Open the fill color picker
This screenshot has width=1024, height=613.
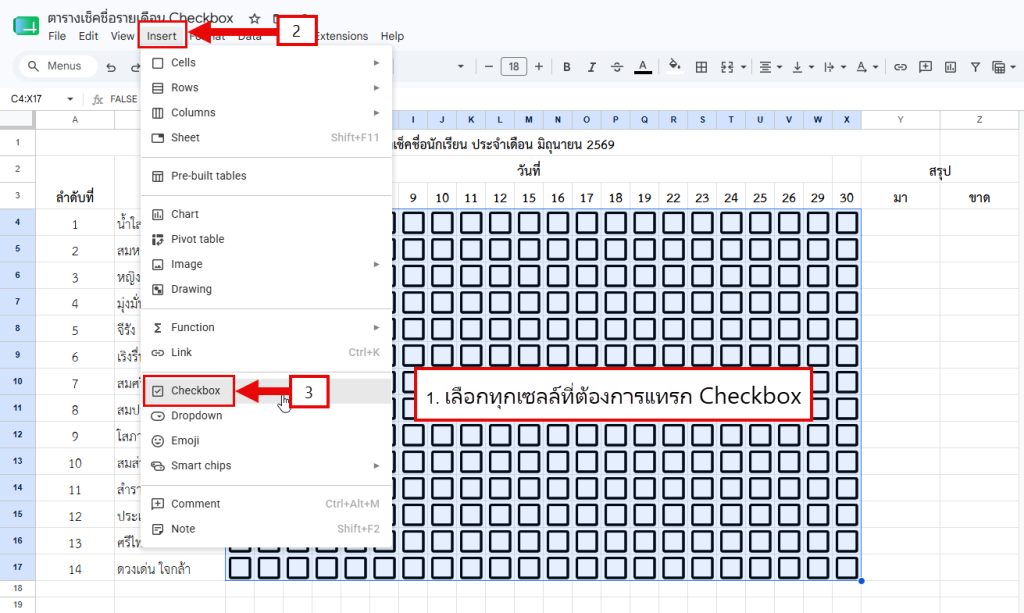coord(675,67)
